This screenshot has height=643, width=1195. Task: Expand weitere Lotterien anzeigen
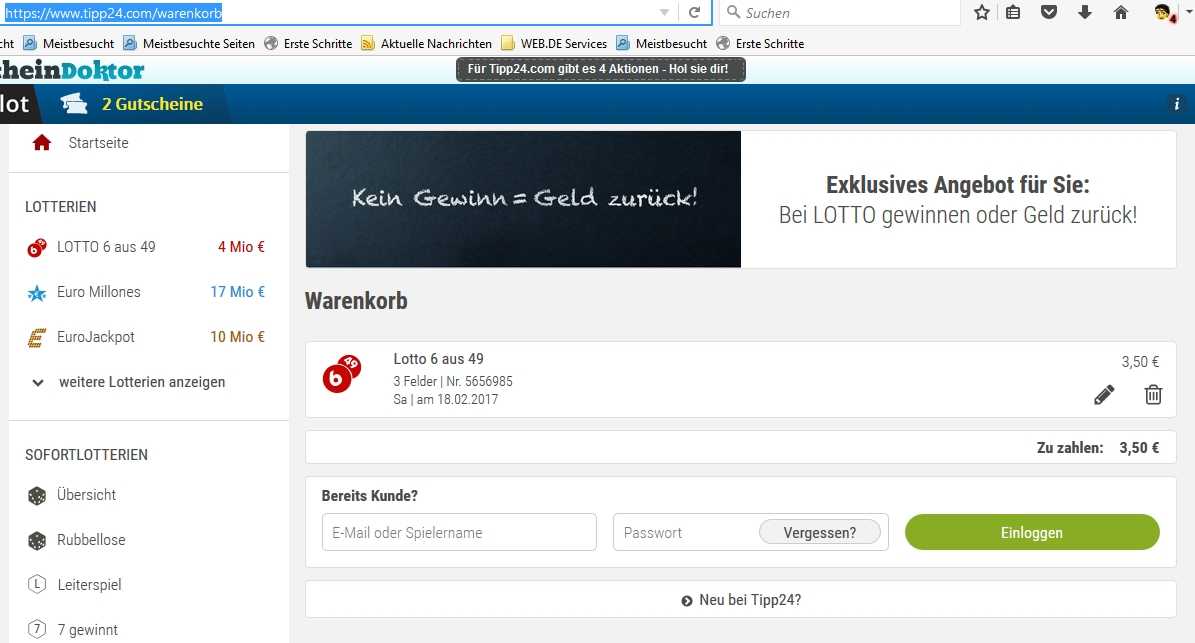click(x=142, y=382)
